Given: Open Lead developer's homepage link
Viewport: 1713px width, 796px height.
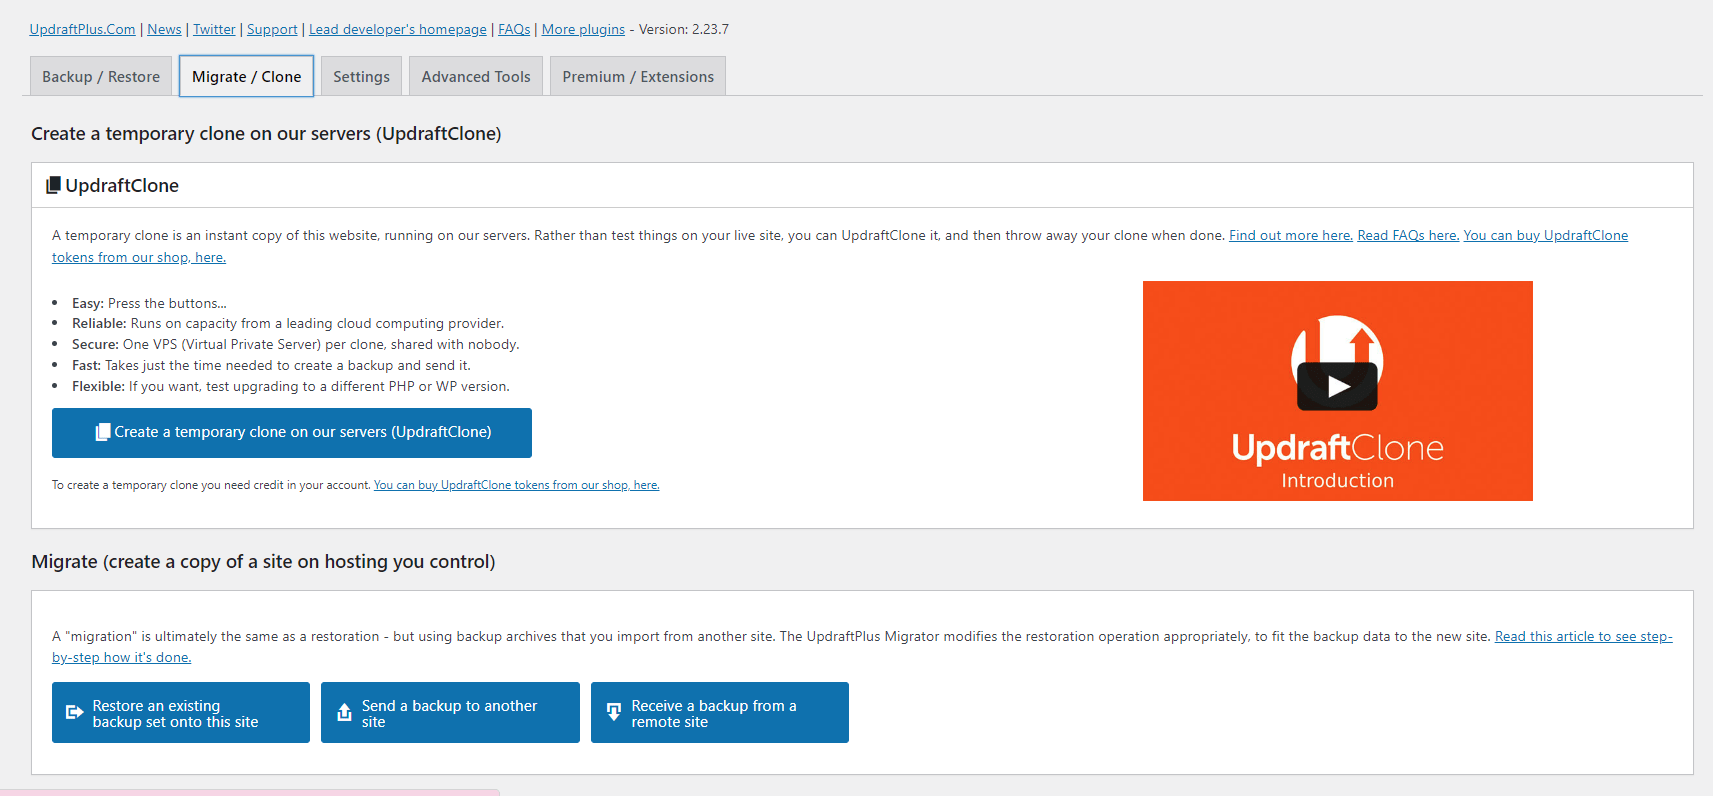Looking at the screenshot, I should [398, 29].
